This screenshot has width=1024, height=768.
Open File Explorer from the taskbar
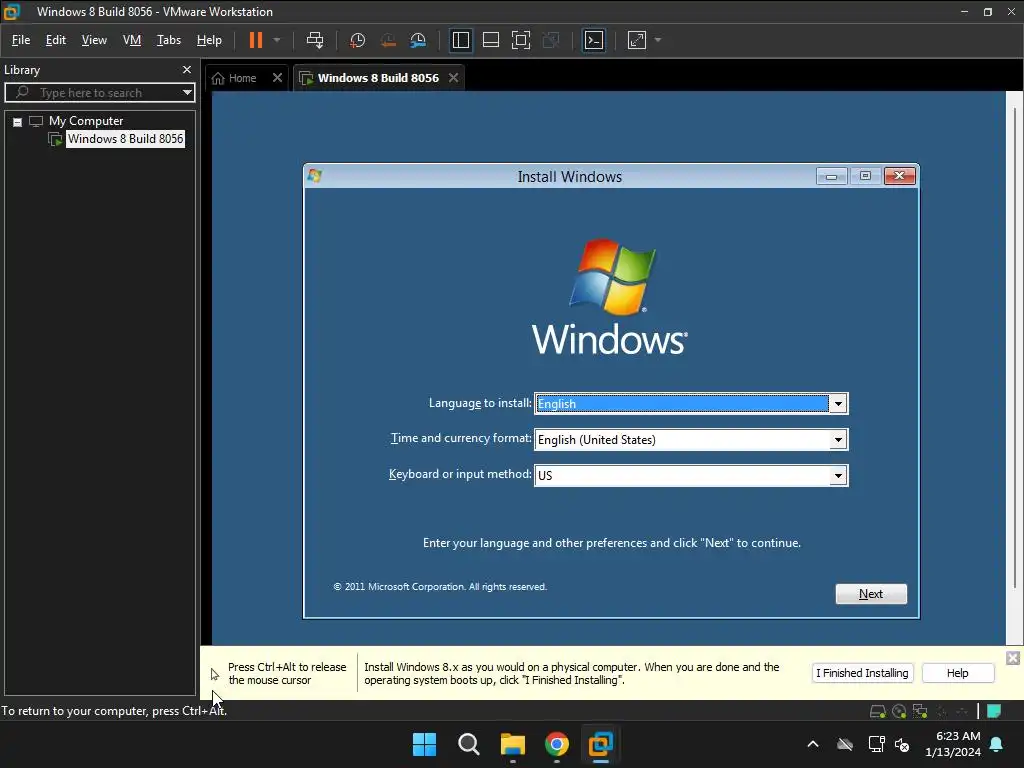point(513,744)
